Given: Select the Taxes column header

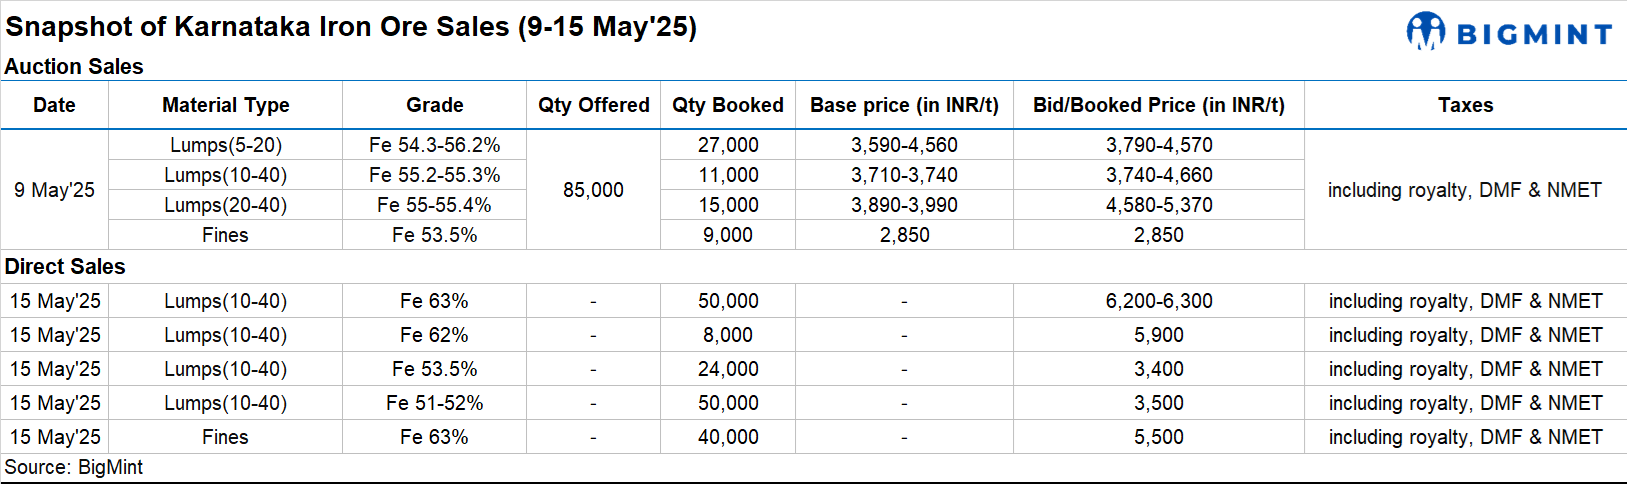Looking at the screenshot, I should (1465, 105).
